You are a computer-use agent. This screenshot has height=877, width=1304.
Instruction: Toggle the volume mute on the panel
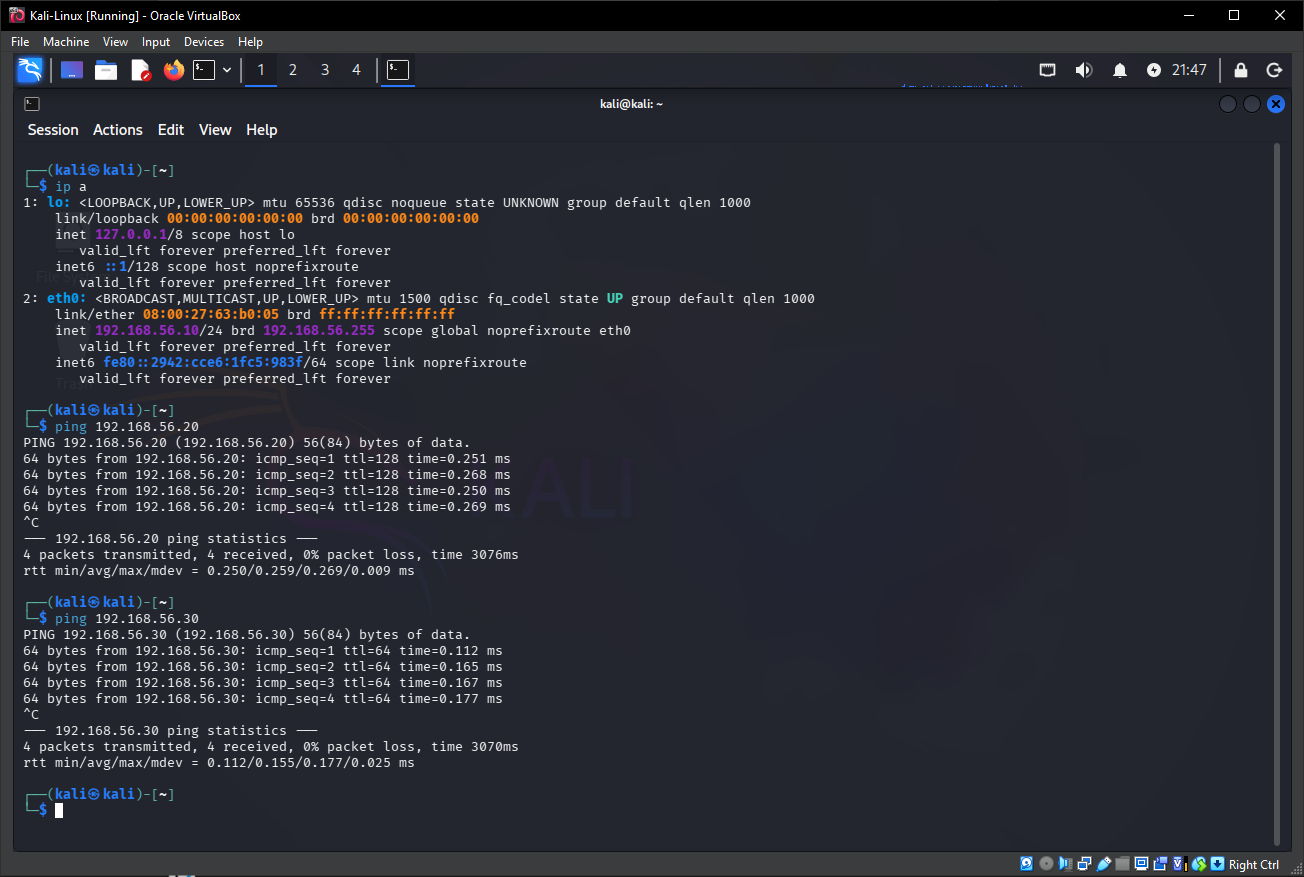tap(1084, 70)
